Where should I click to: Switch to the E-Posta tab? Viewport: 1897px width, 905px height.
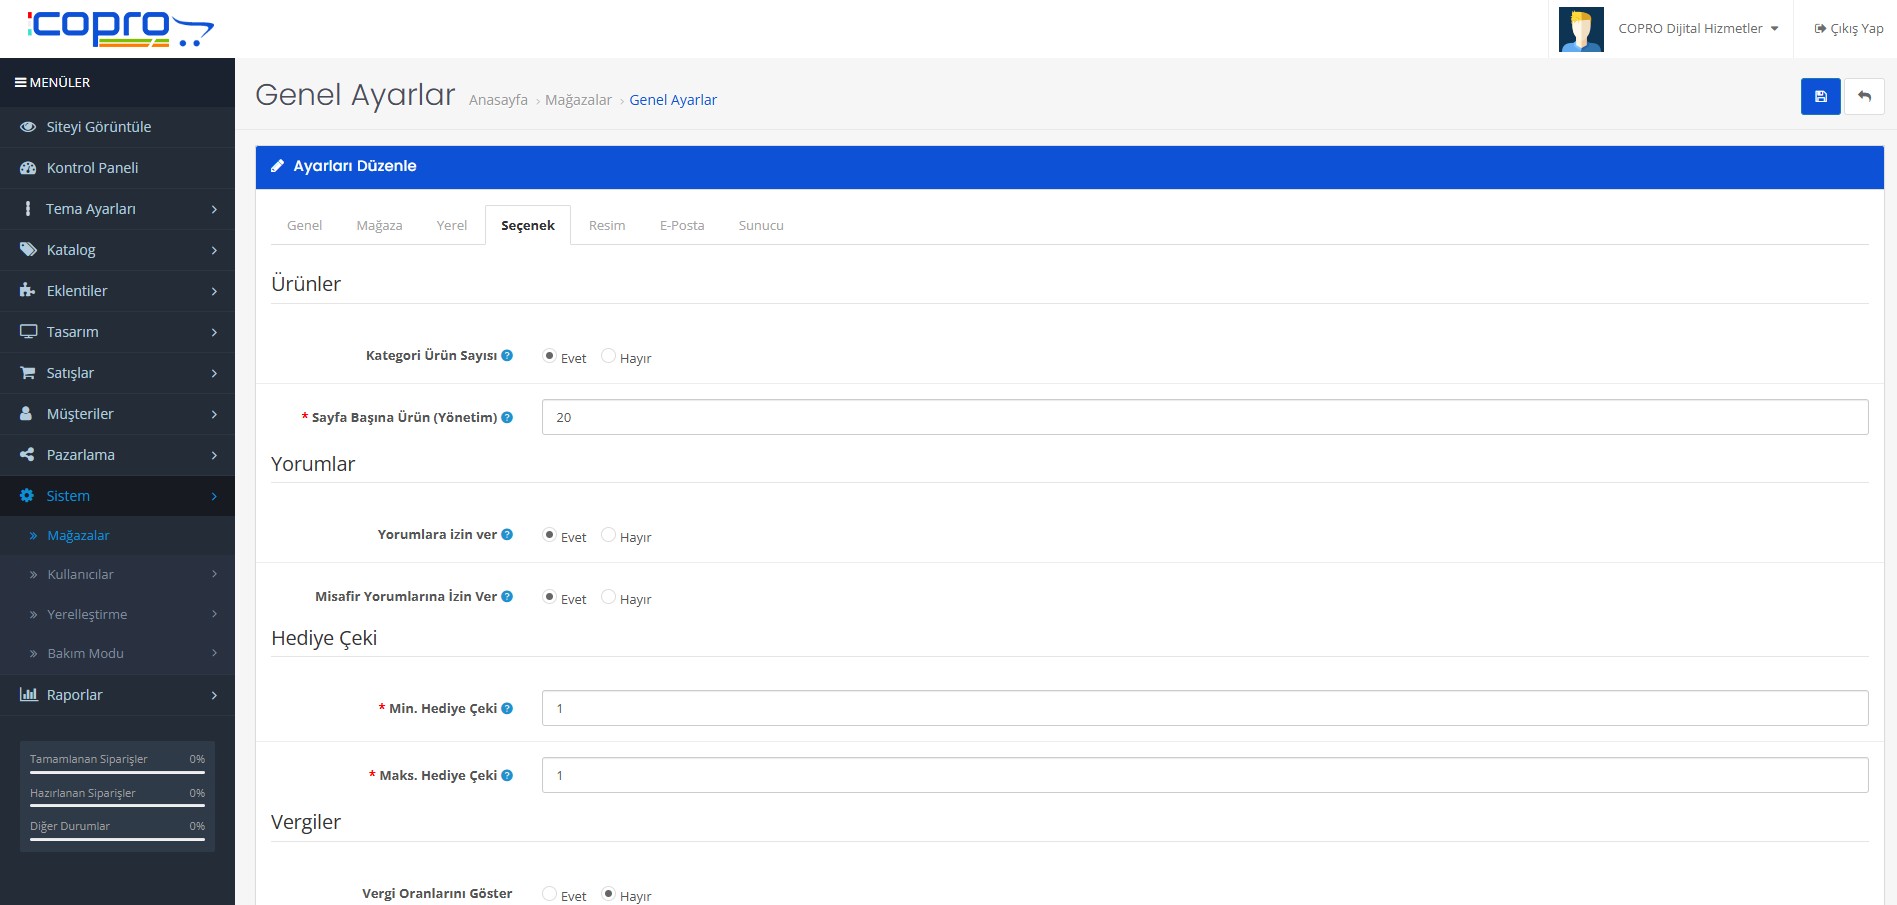pyautogui.click(x=682, y=225)
